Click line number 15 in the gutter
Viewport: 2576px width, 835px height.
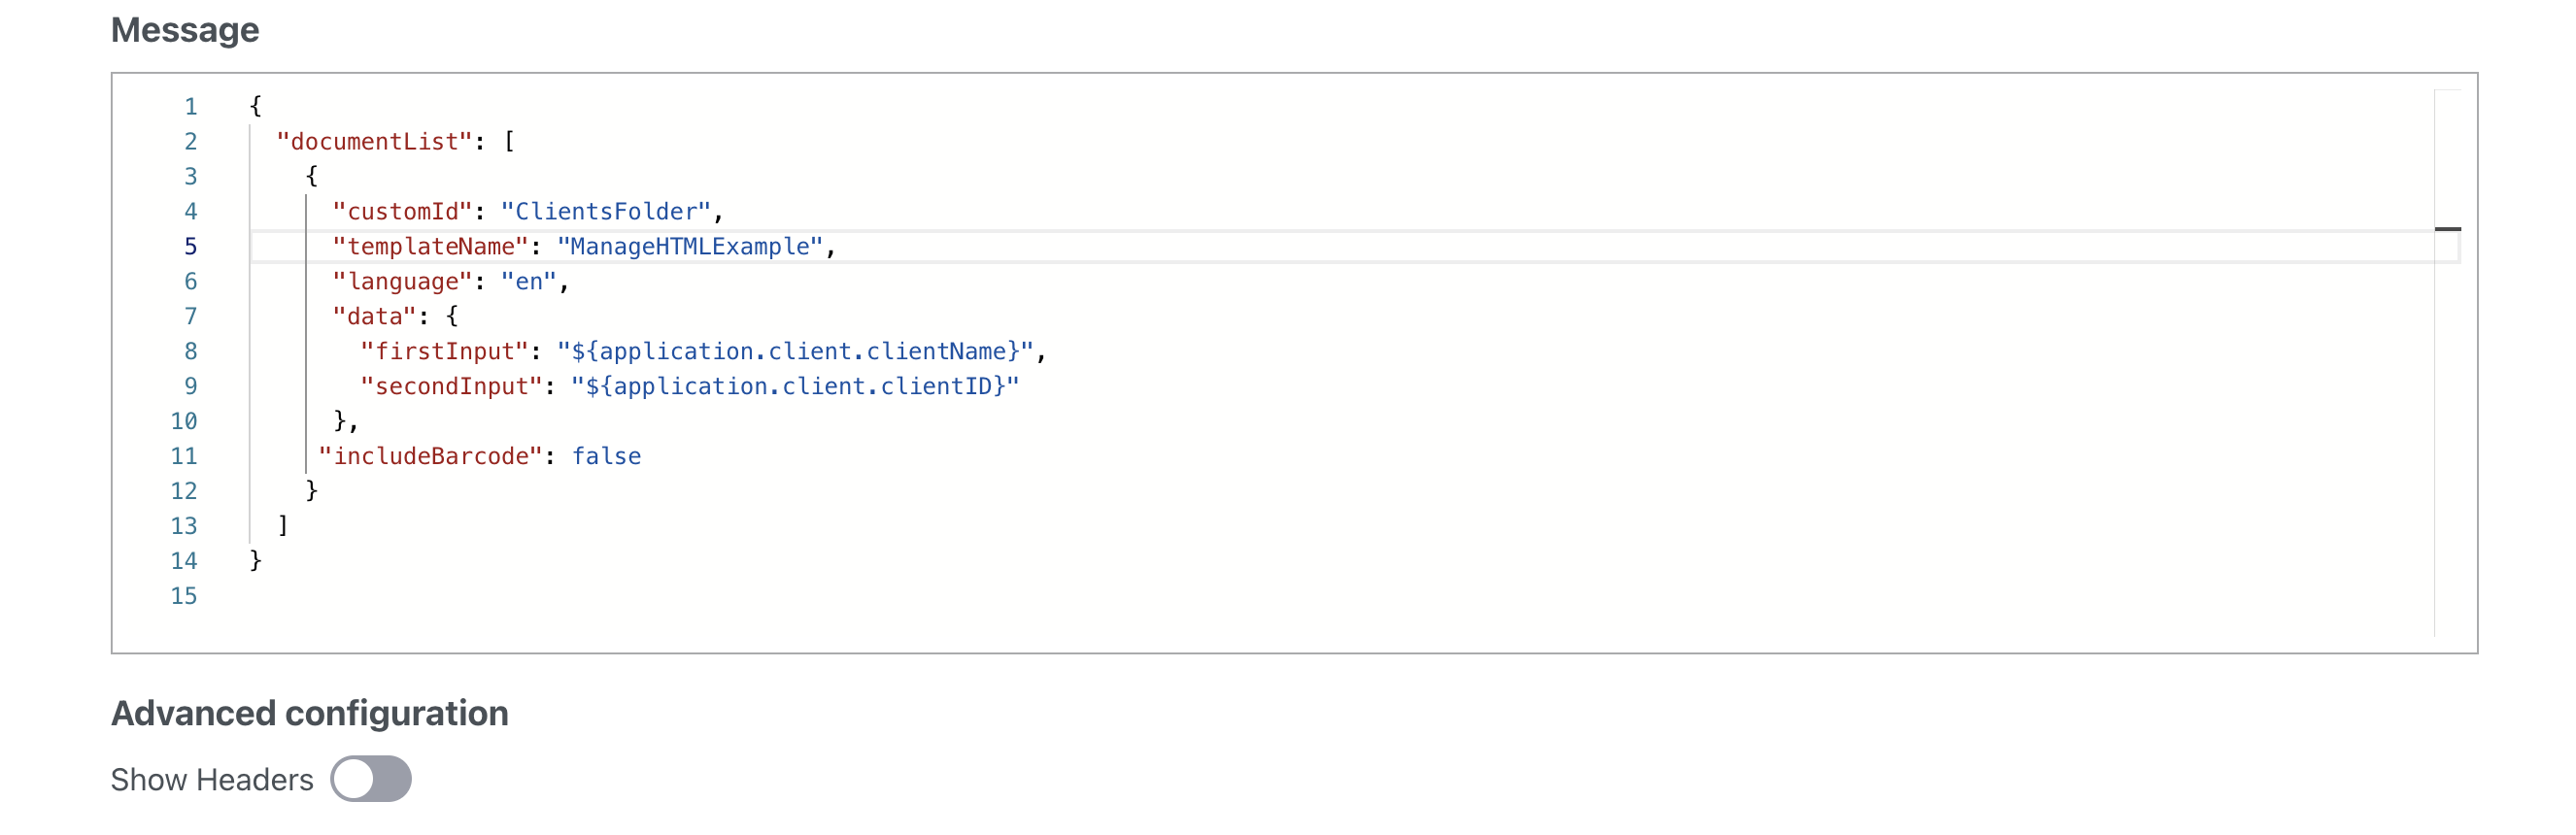click(x=184, y=596)
